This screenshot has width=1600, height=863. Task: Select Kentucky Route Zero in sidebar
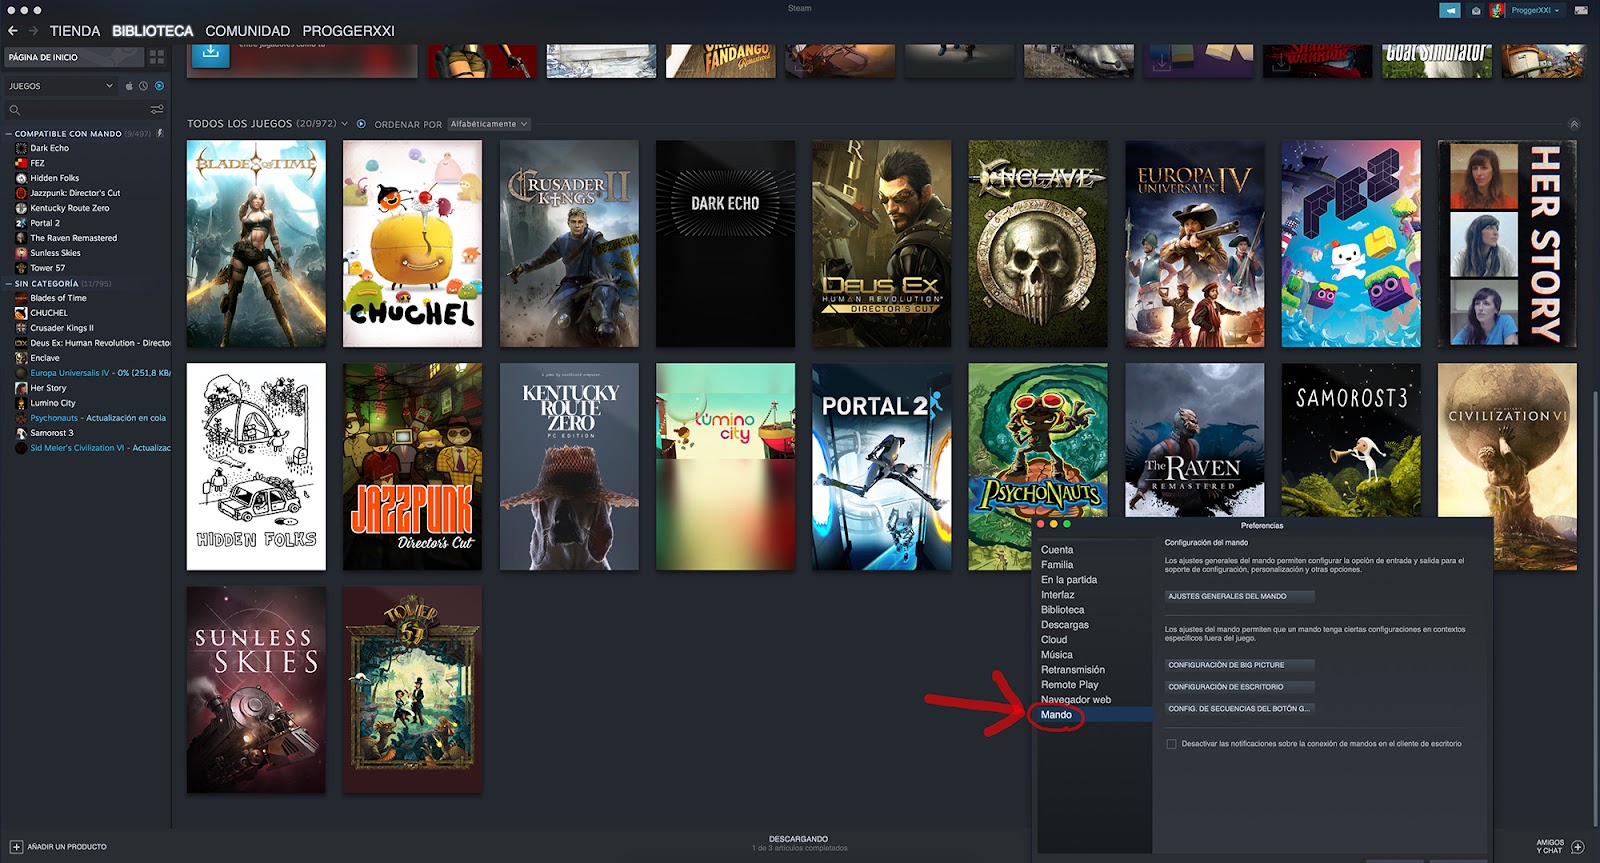(70, 208)
